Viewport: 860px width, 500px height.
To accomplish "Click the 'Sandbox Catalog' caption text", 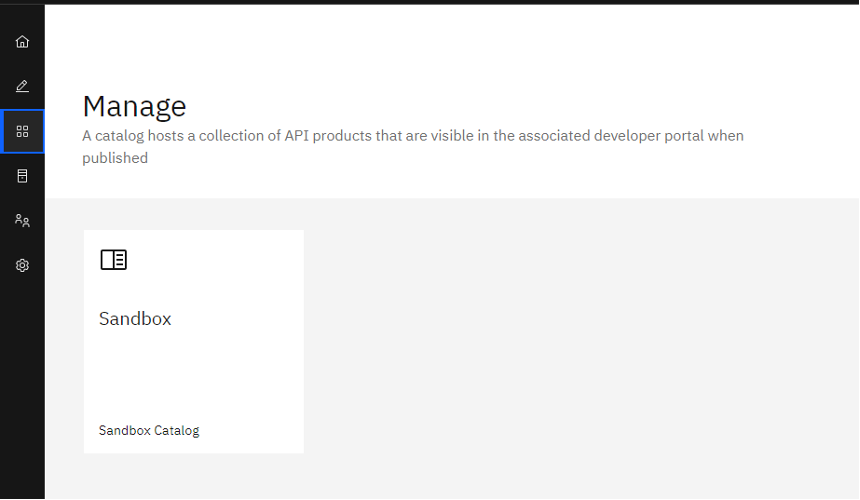I will point(149,431).
